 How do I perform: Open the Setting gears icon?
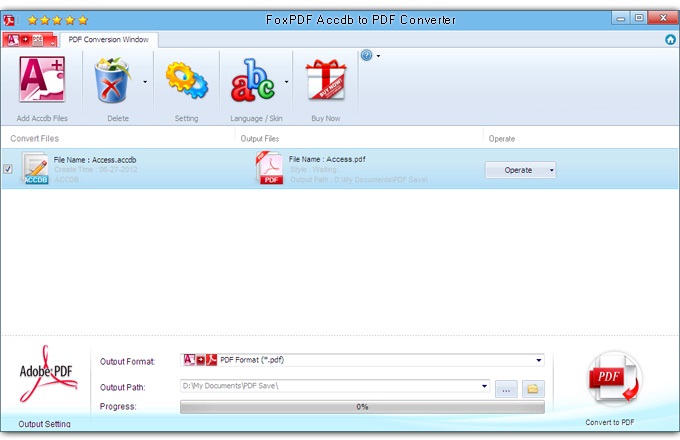pos(186,81)
